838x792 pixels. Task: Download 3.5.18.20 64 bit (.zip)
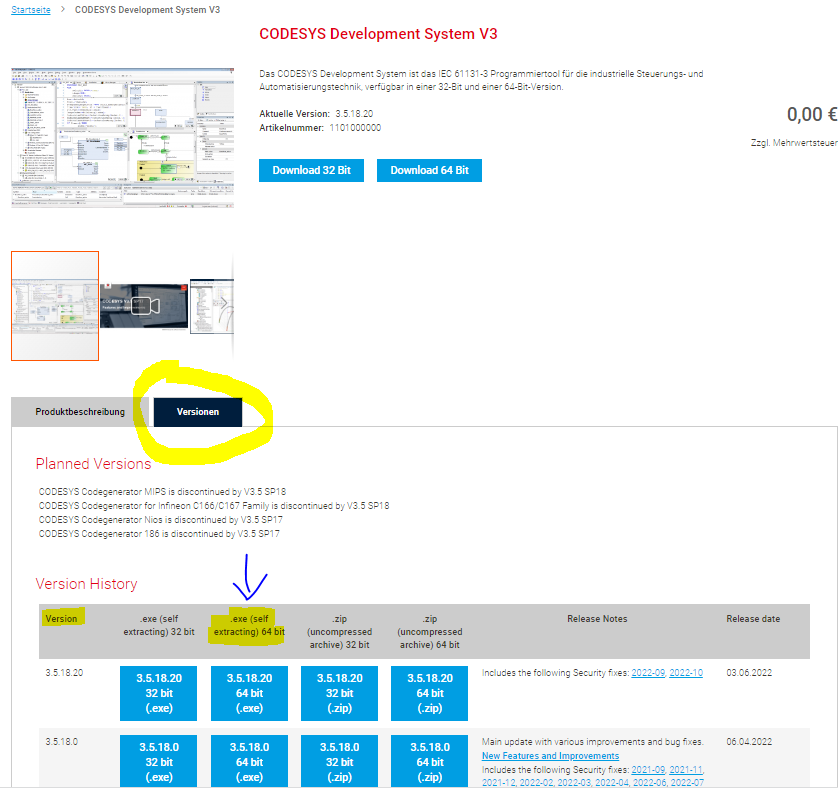click(x=430, y=693)
